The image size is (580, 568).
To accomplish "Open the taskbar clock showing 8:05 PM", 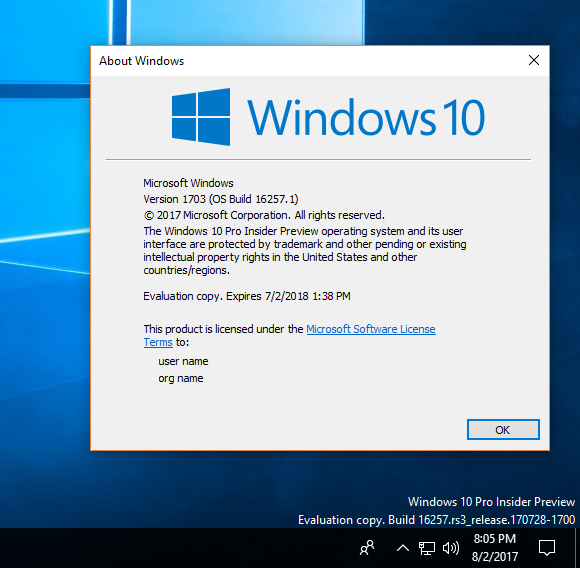I will (495, 548).
